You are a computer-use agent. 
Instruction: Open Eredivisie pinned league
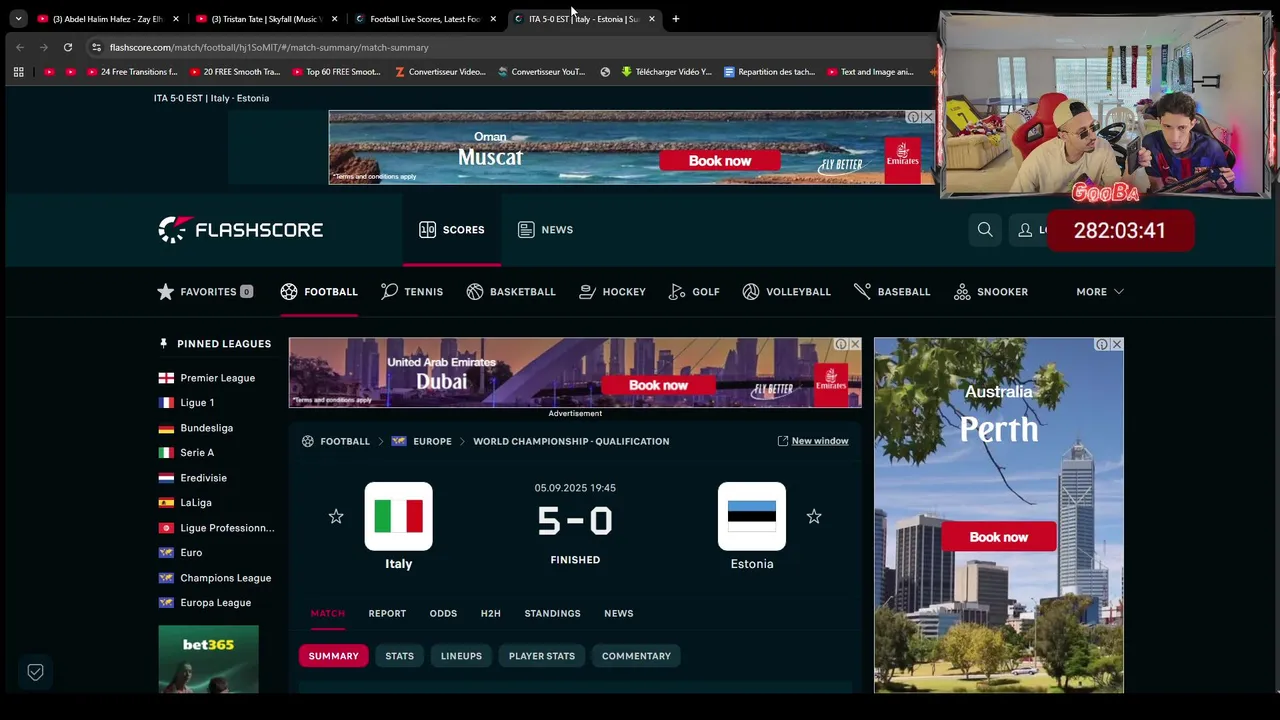tap(193, 478)
